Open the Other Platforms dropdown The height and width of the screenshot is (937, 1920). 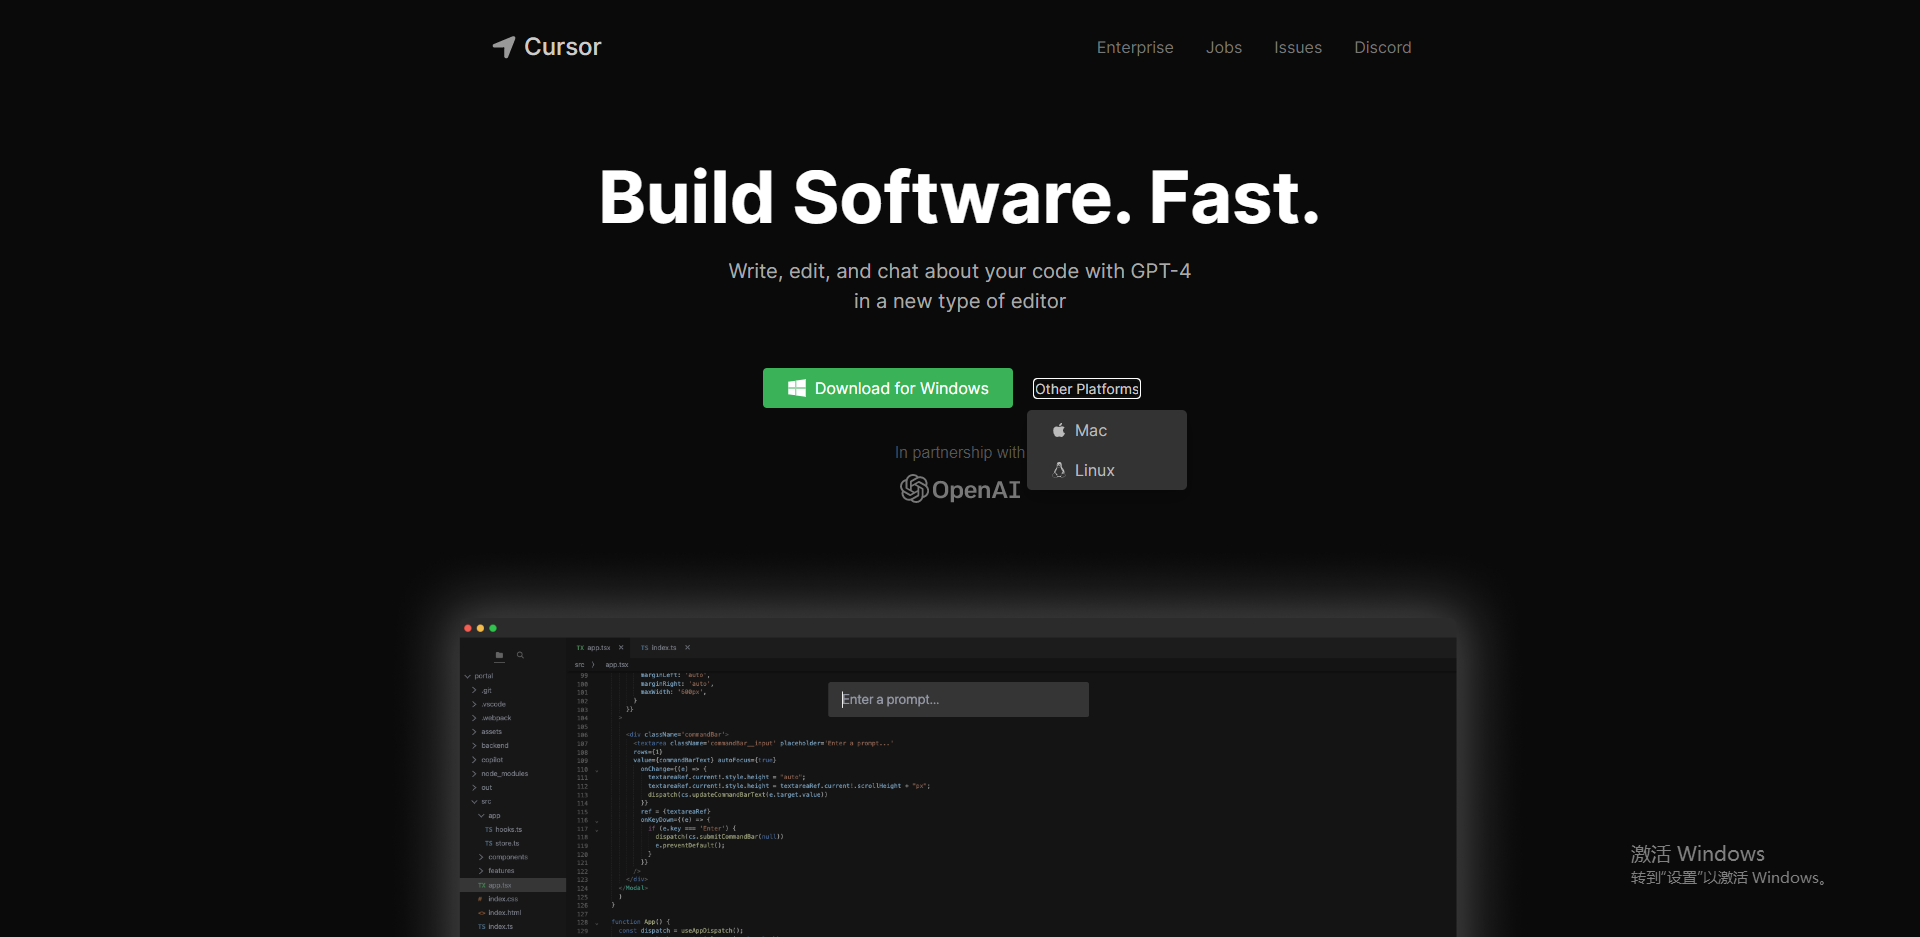(1086, 389)
